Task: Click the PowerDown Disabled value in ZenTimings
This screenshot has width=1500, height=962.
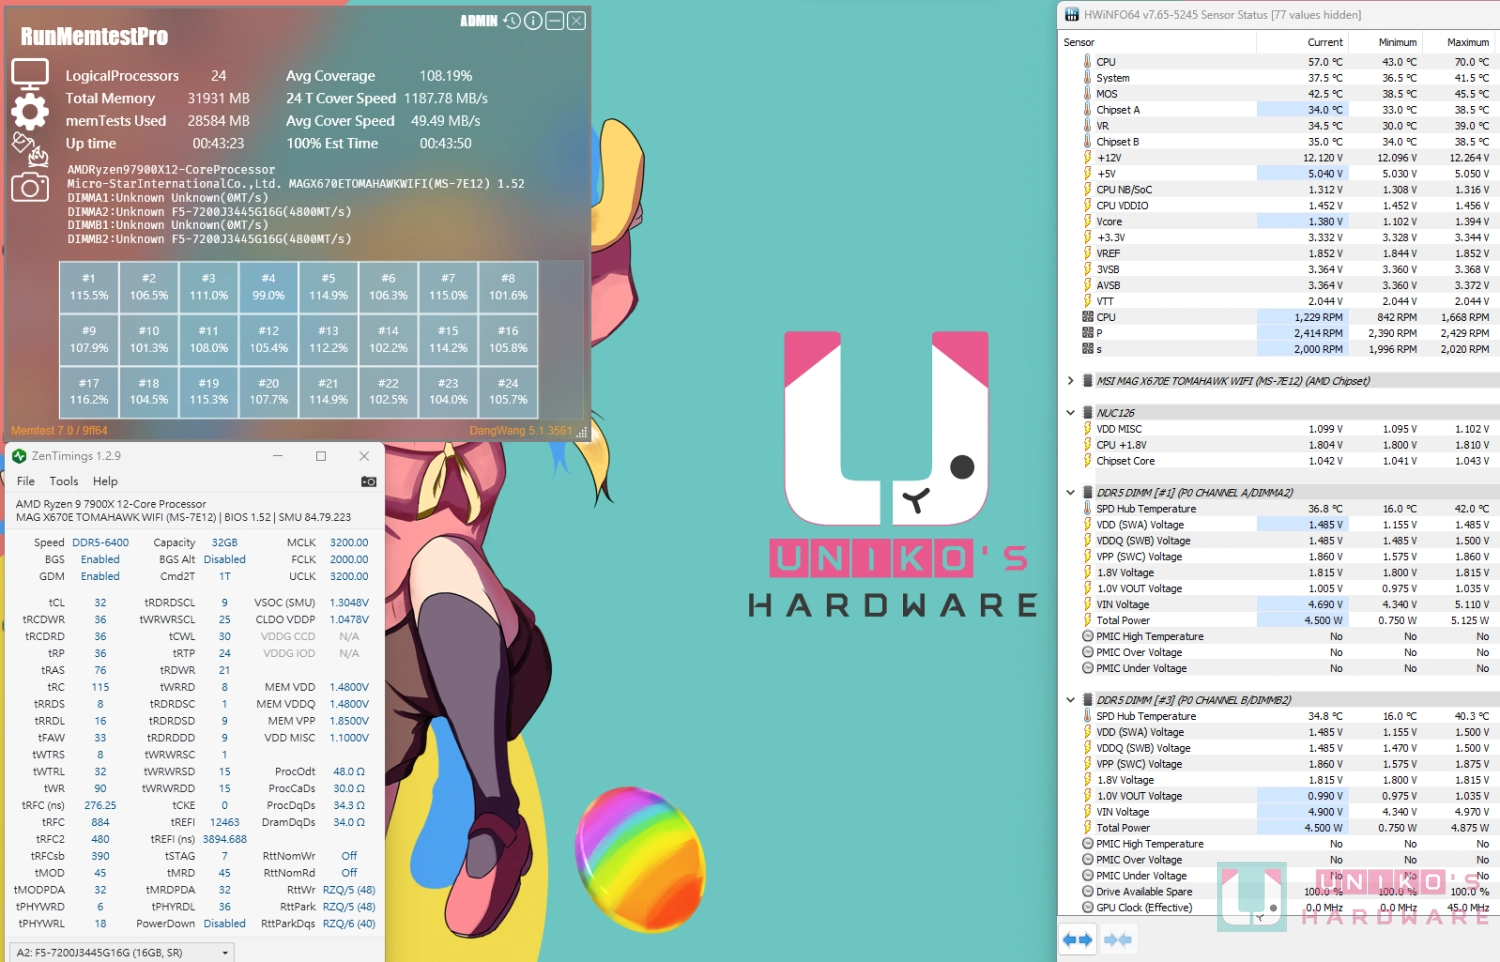Action: click(x=225, y=924)
